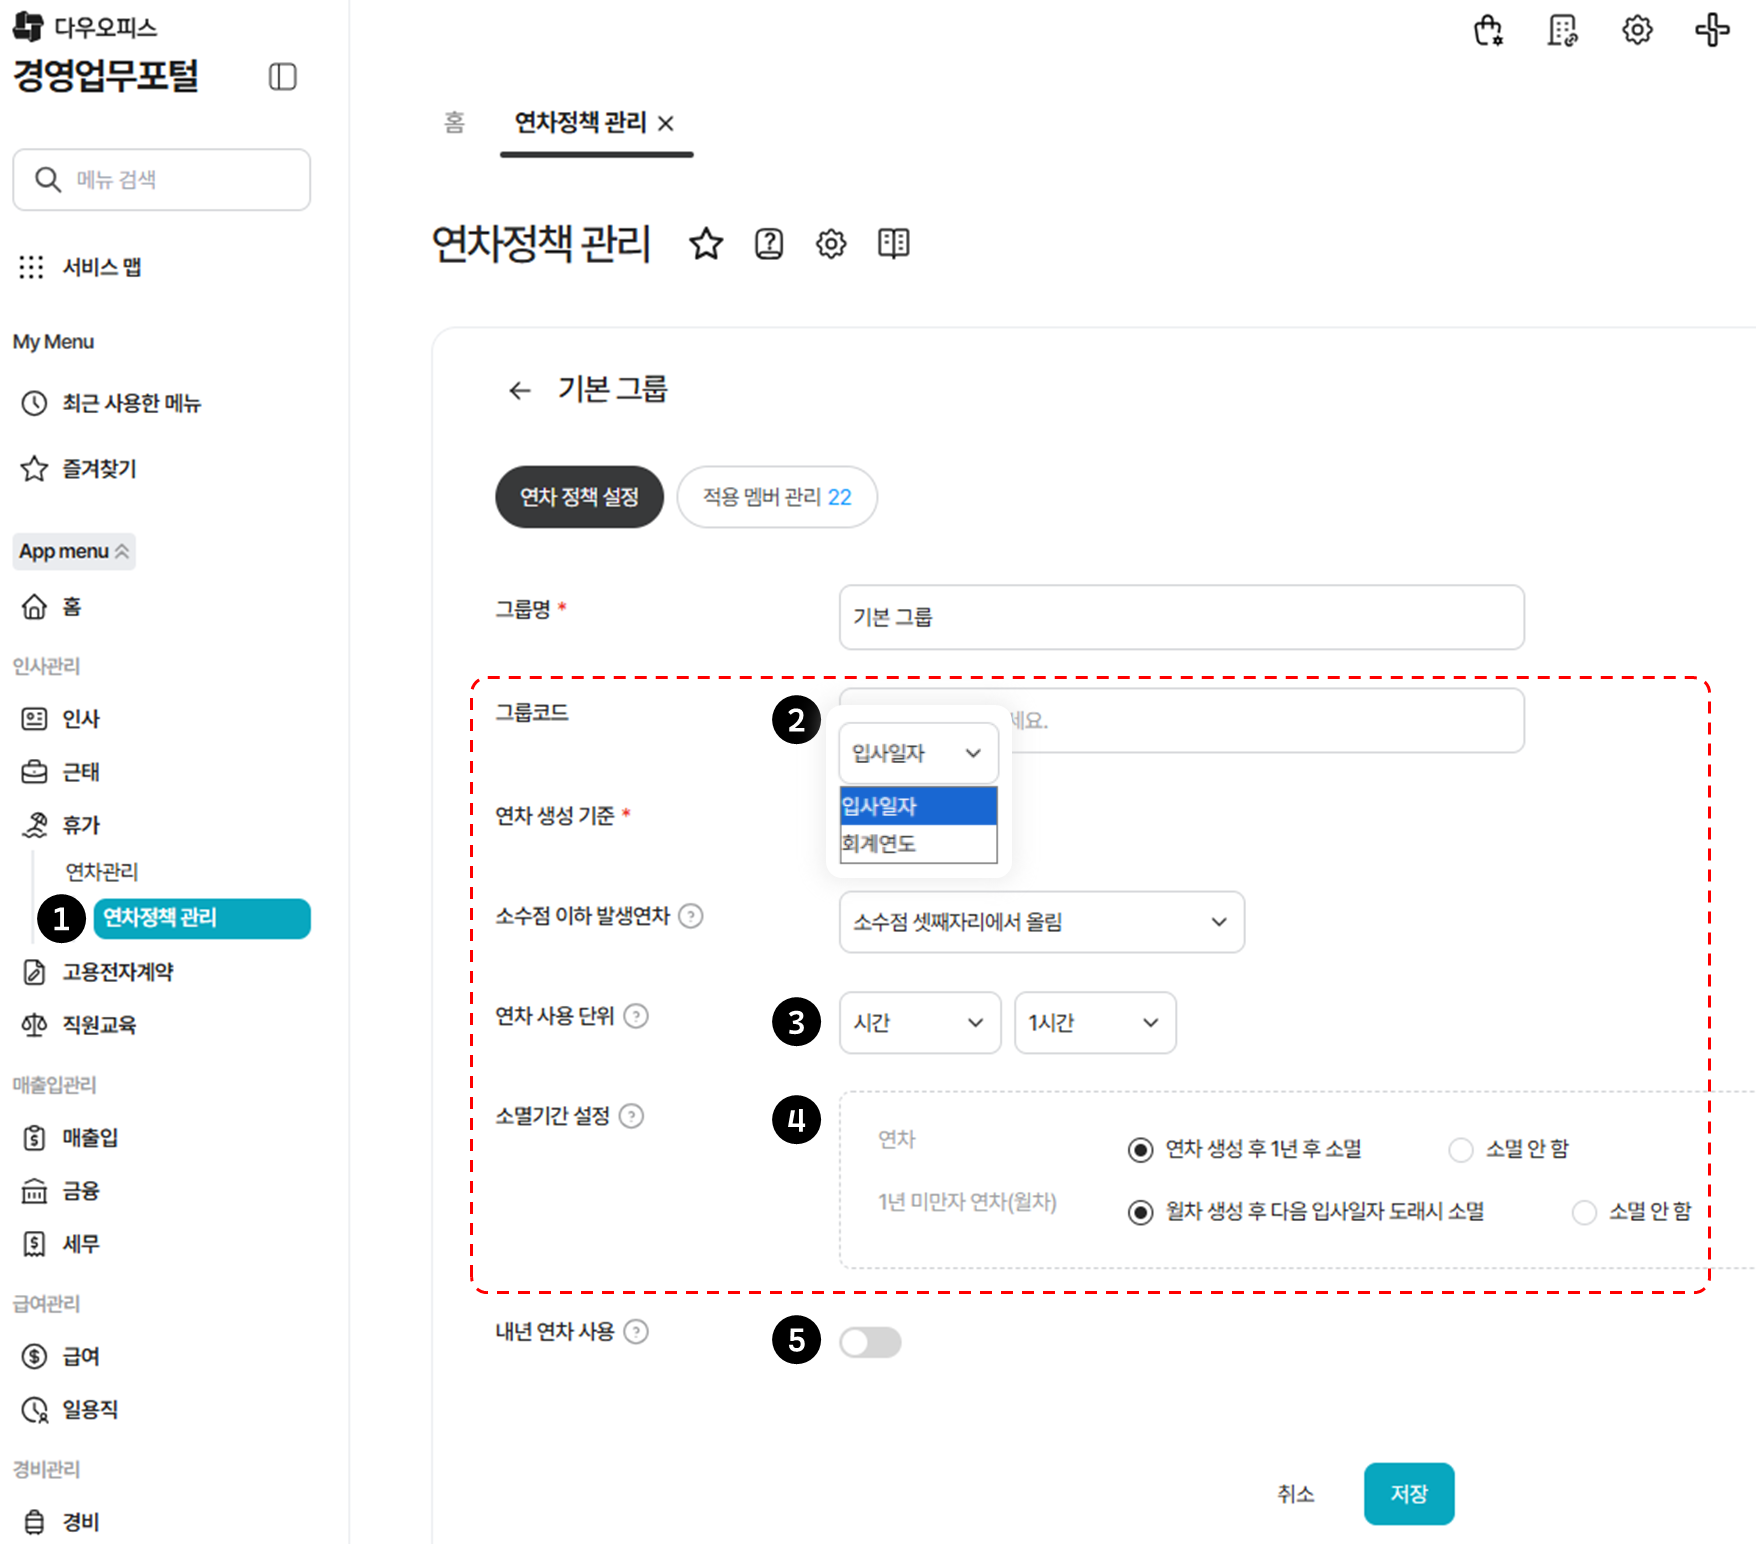This screenshot has width=1756, height=1544.
Task: Click the gear icon next to page title
Action: [830, 244]
